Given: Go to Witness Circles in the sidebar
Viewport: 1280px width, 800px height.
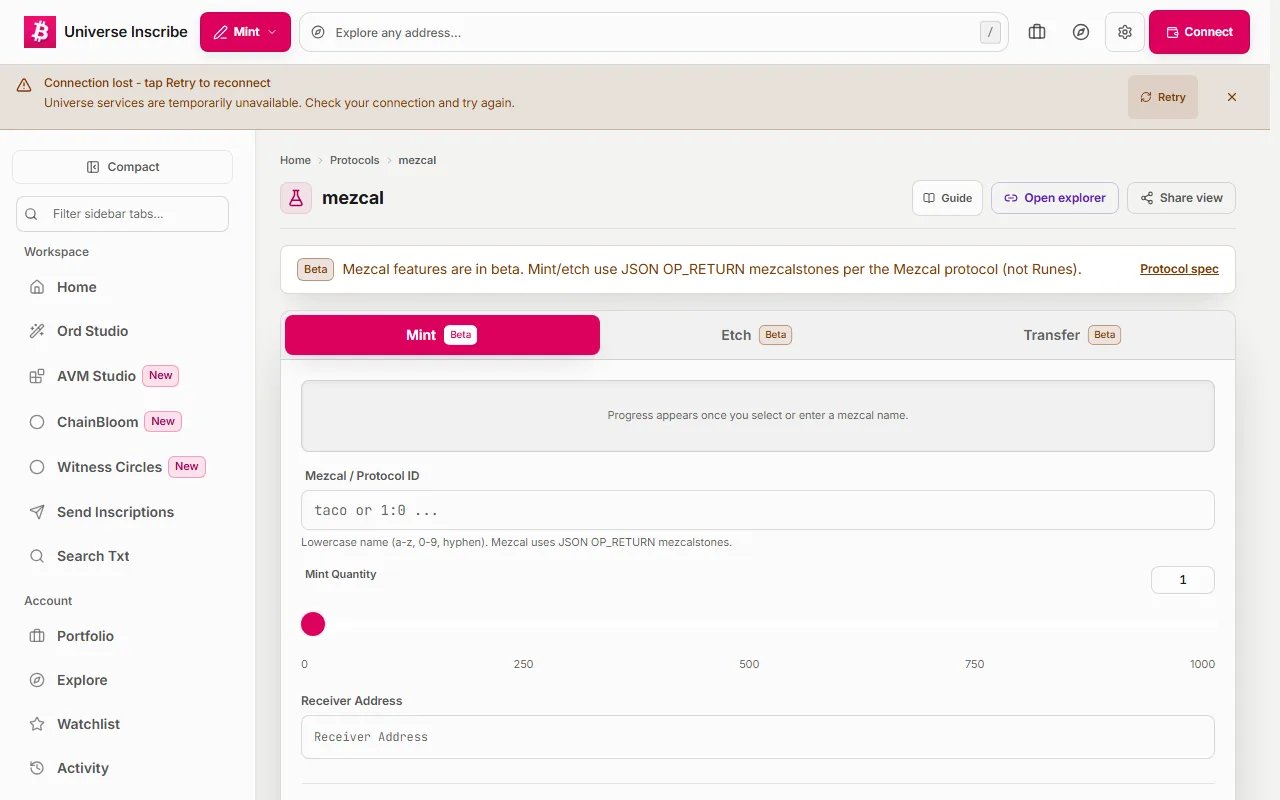Looking at the screenshot, I should (122, 467).
